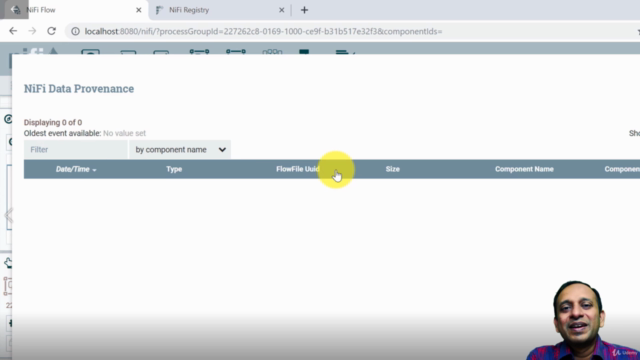Close the NiFi Flow tab
640x360 pixels.
tap(139, 10)
